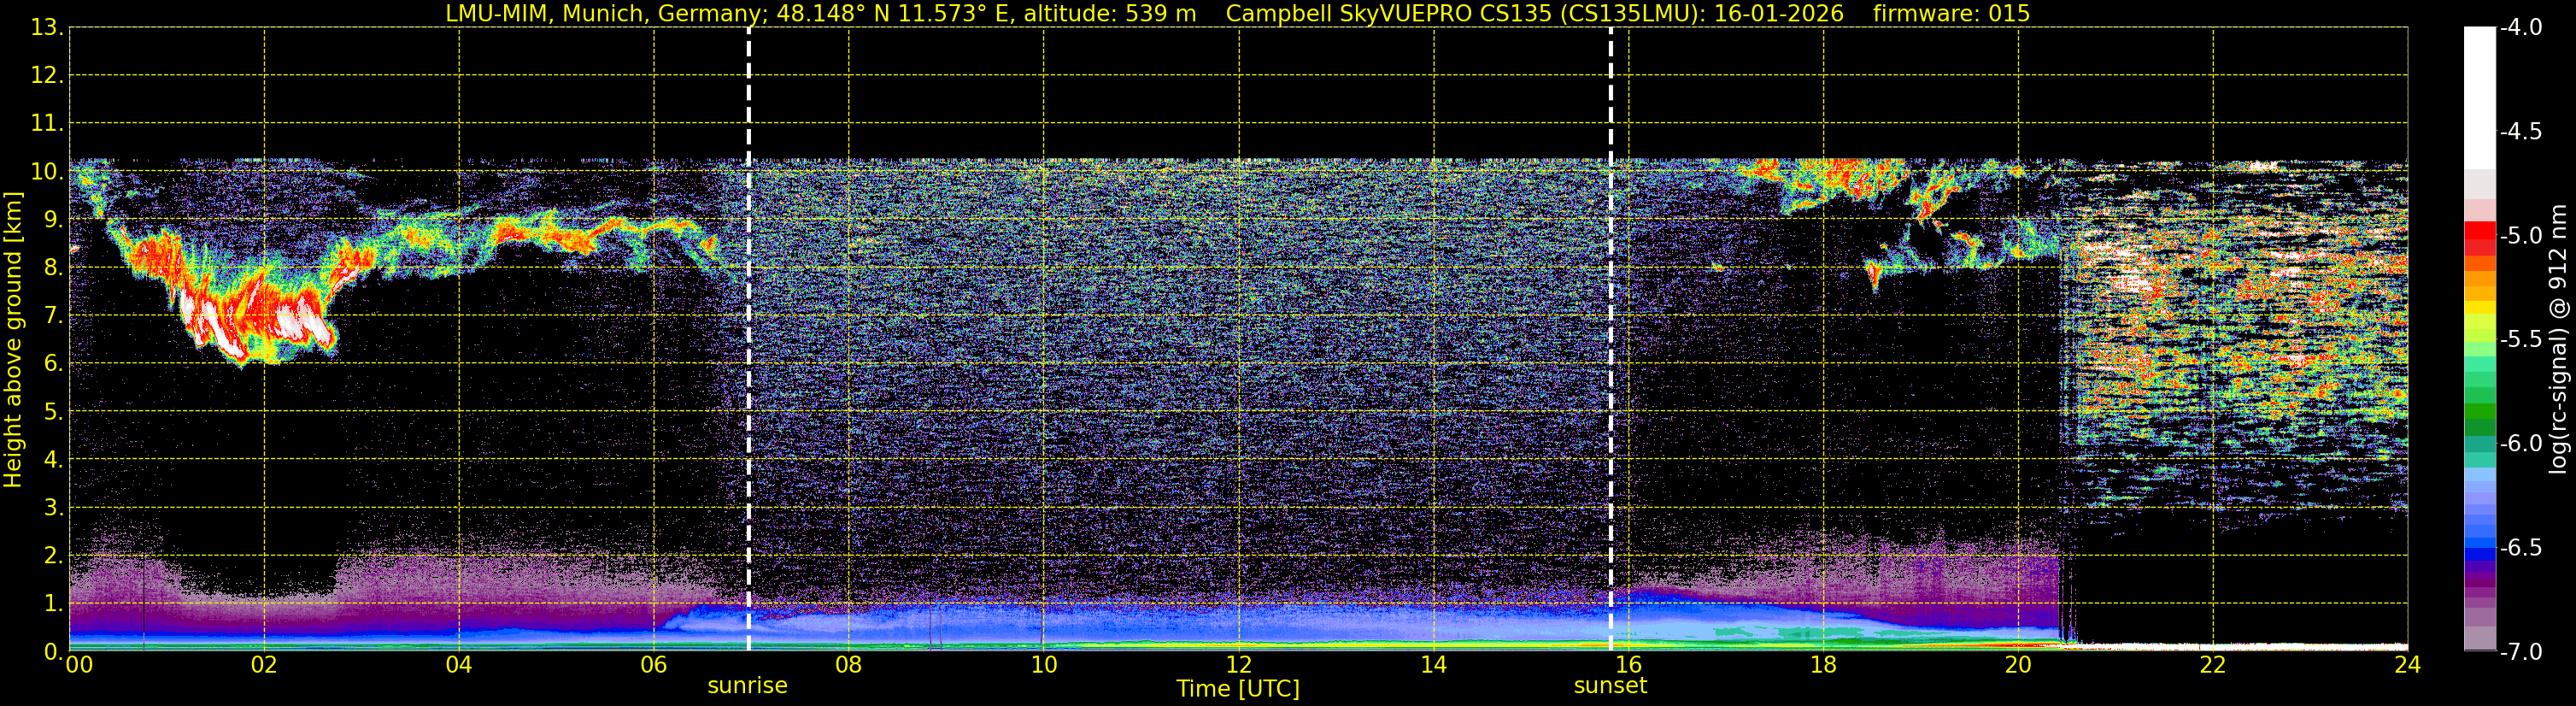Click the green band of the colorbar

click(x=2479, y=411)
